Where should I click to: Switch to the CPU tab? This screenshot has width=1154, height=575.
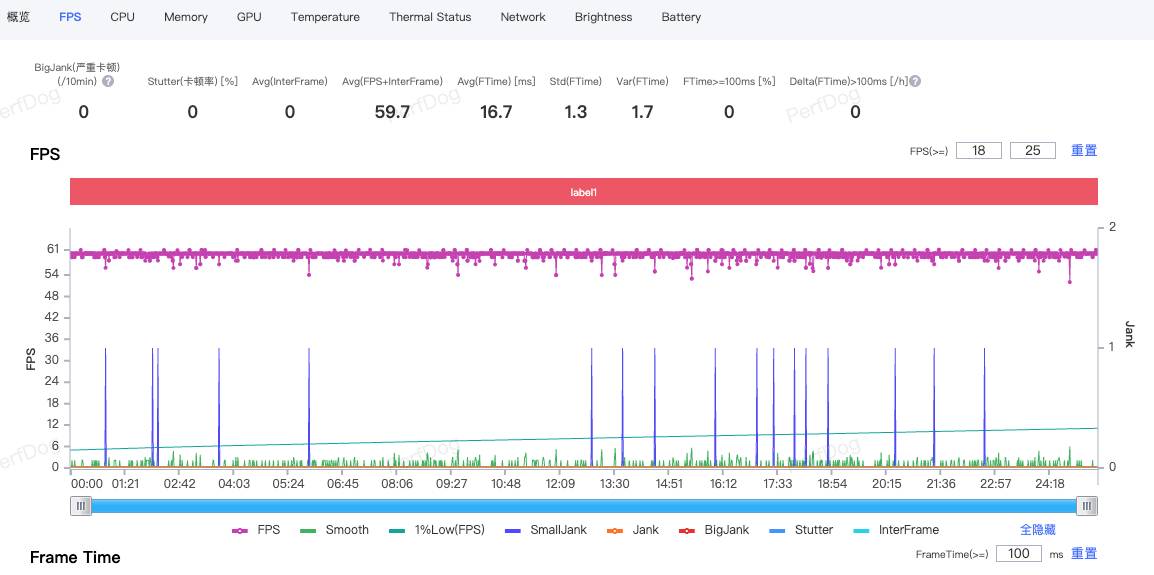(122, 17)
